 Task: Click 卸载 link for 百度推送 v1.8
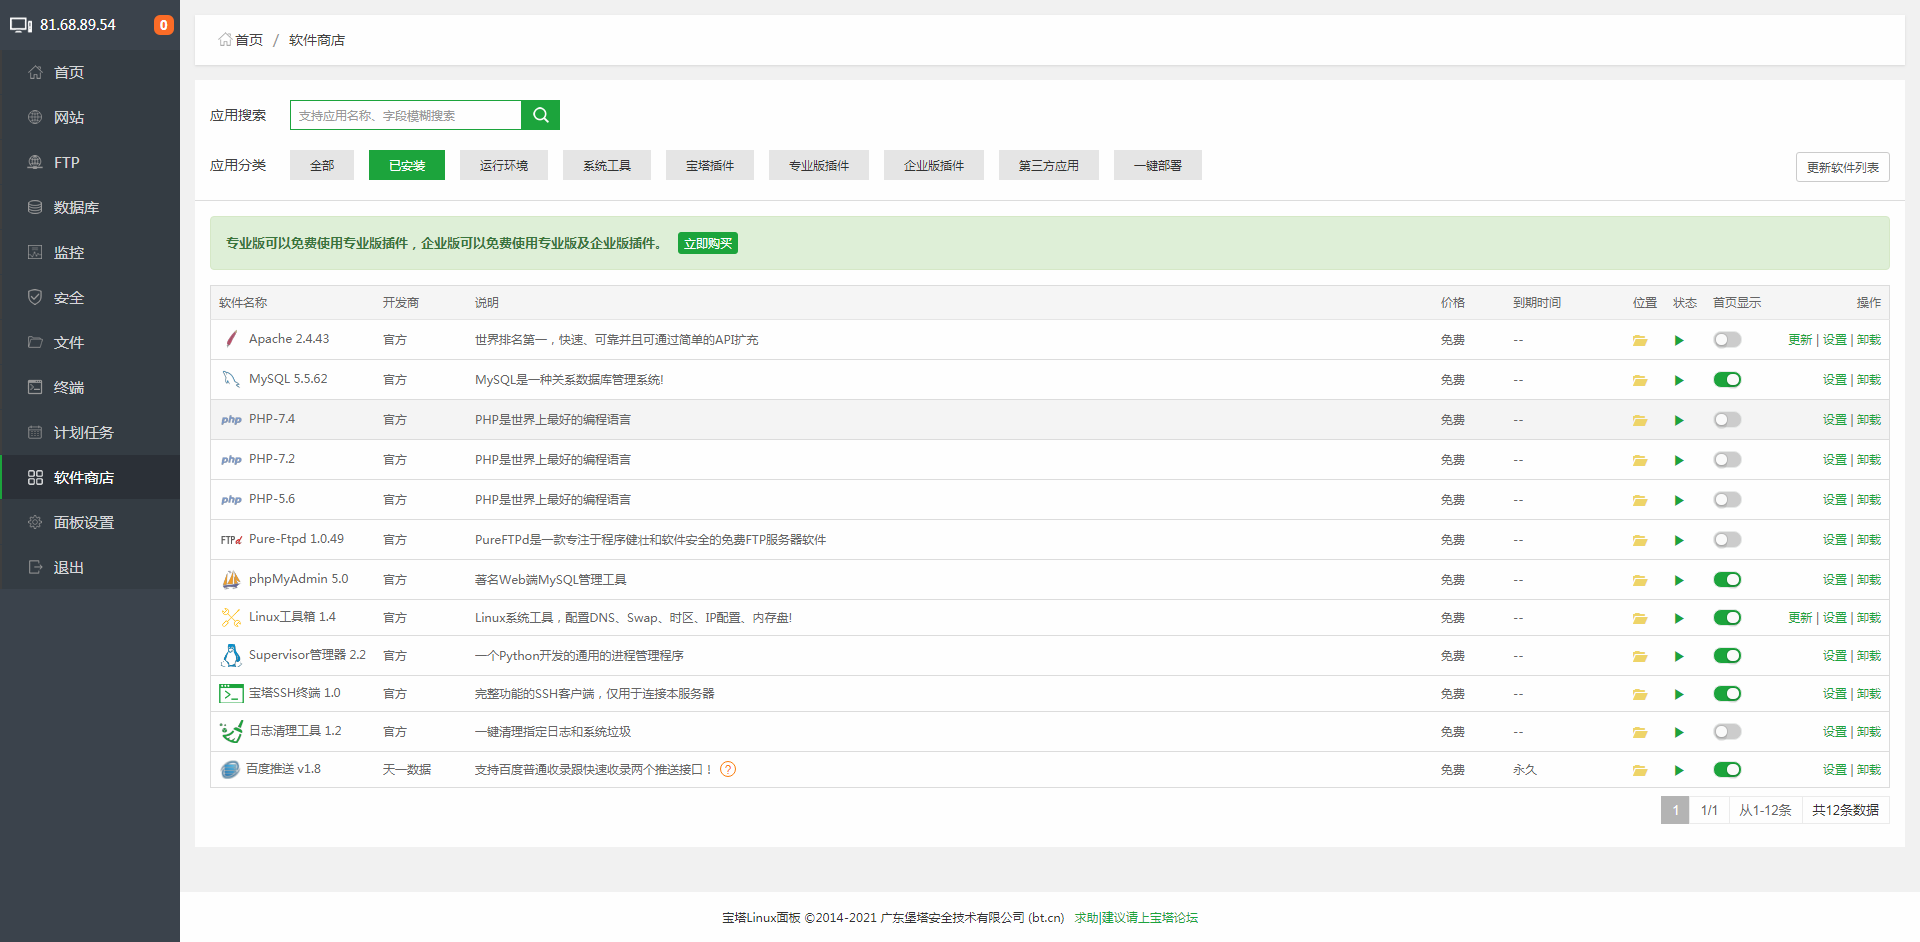1869,770
